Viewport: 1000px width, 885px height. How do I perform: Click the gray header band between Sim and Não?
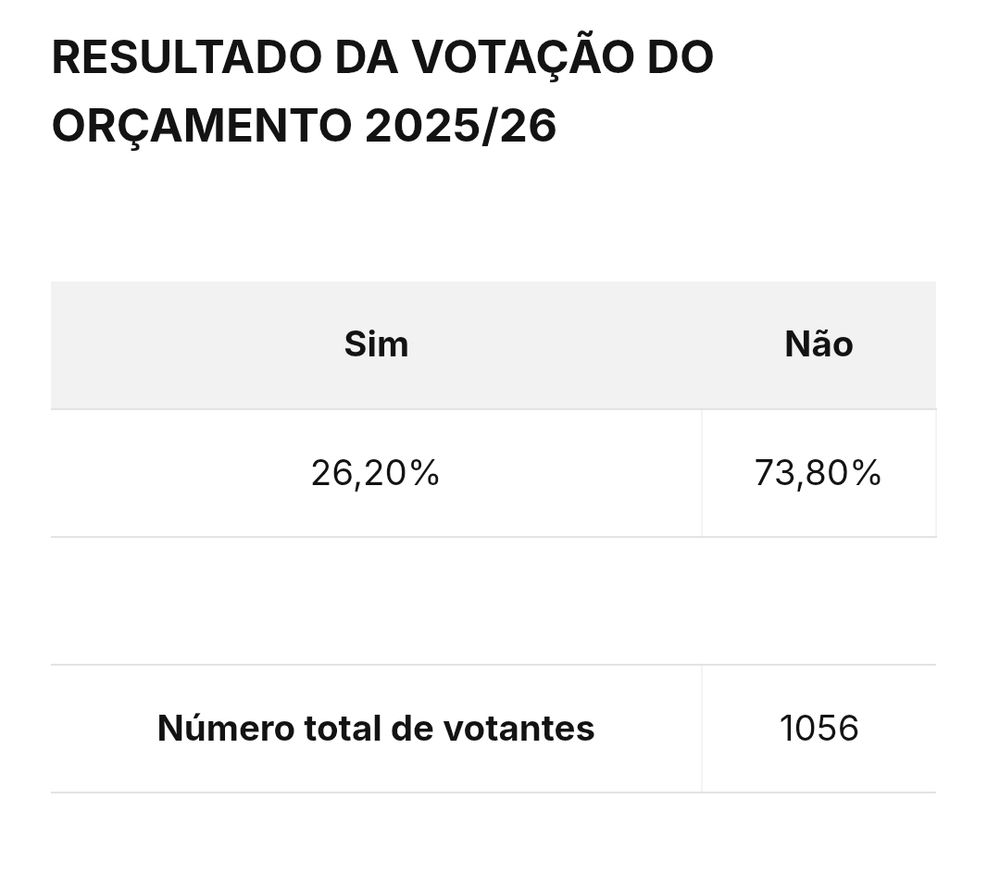(x=596, y=345)
